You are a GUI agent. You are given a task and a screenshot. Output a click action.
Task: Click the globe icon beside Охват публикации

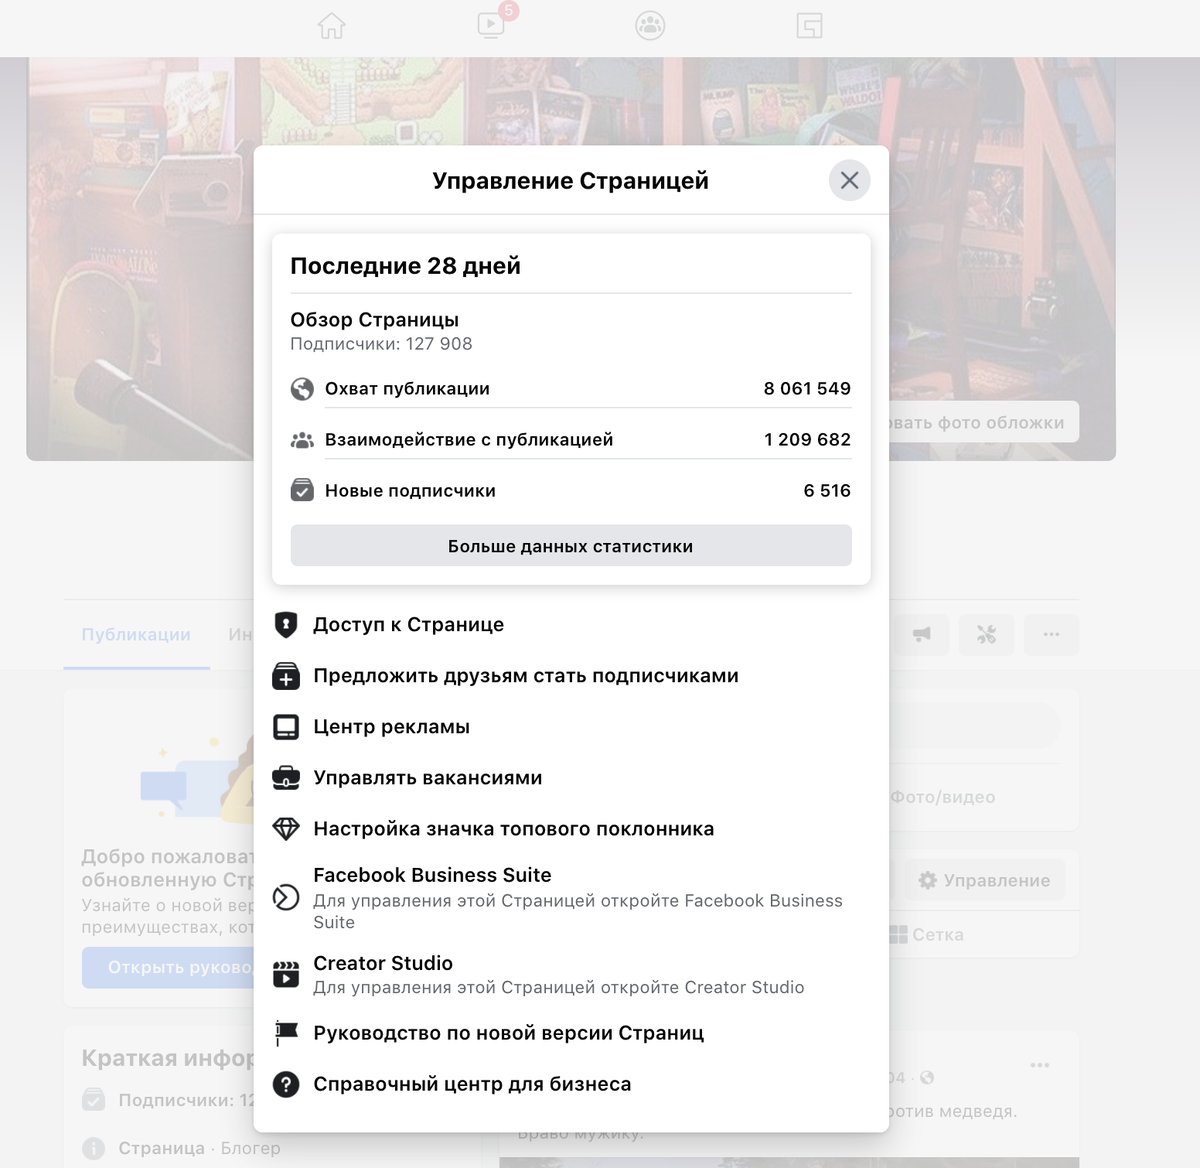[x=302, y=389]
